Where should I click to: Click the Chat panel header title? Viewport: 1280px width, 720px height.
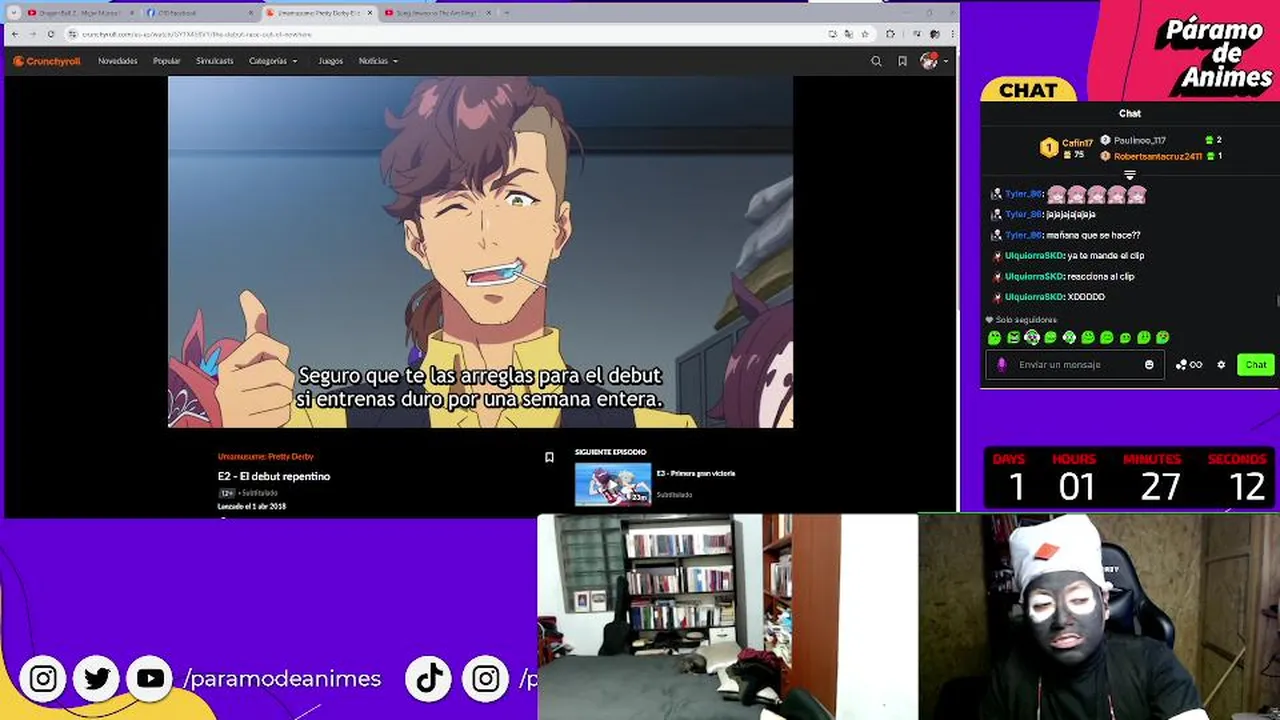click(1130, 114)
